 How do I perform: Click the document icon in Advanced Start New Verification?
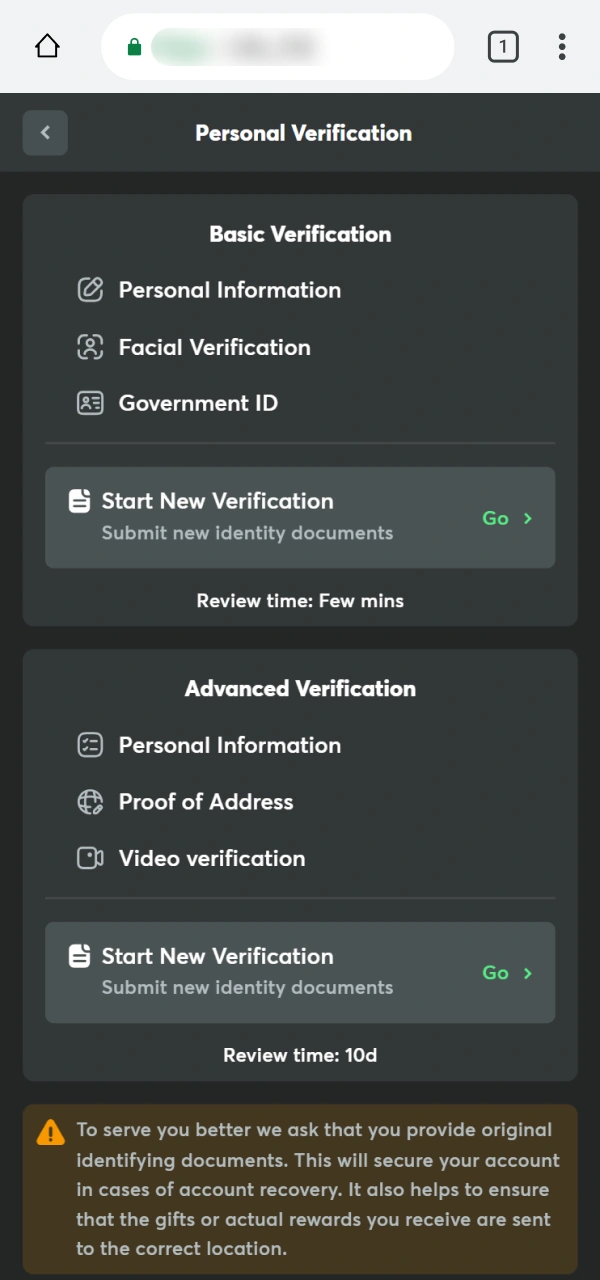[x=79, y=956]
